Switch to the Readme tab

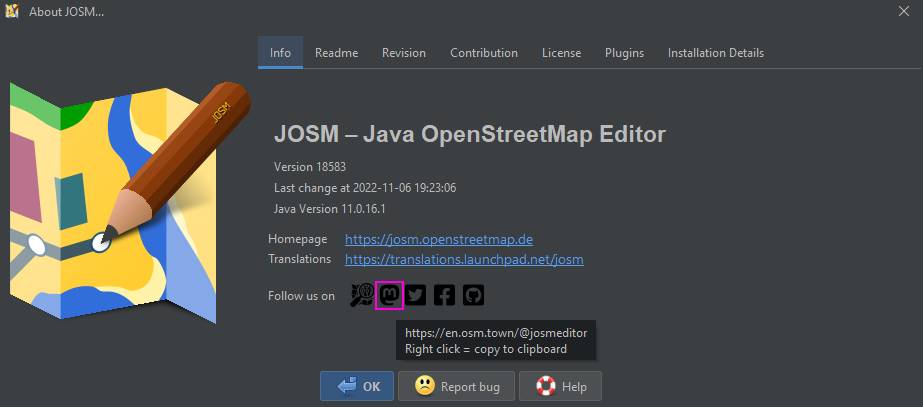[337, 52]
